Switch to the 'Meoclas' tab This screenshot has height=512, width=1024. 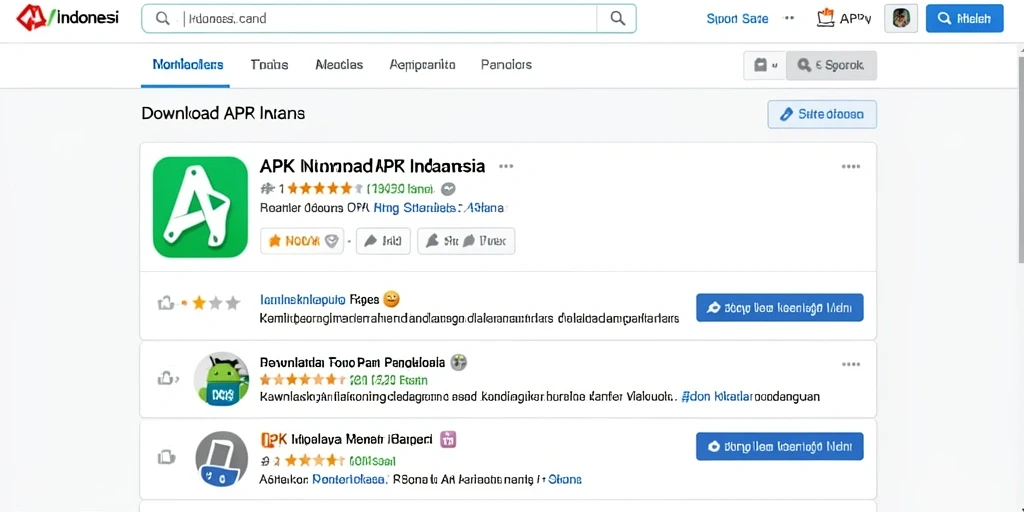pos(339,65)
